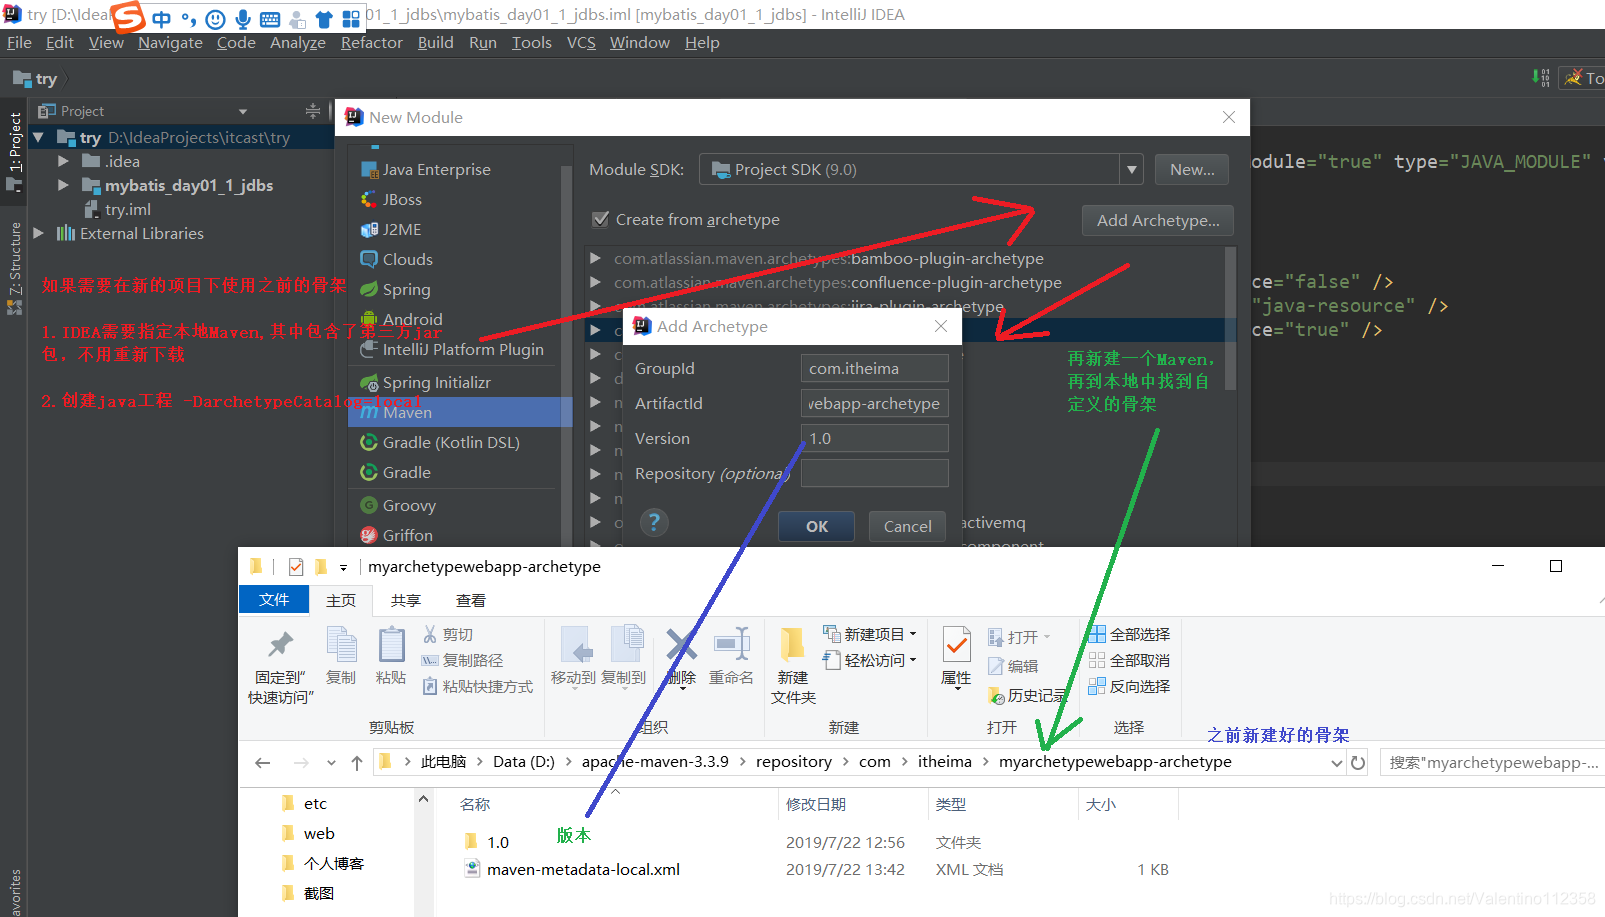Expand confluence-plugin-archetype entry

click(595, 282)
